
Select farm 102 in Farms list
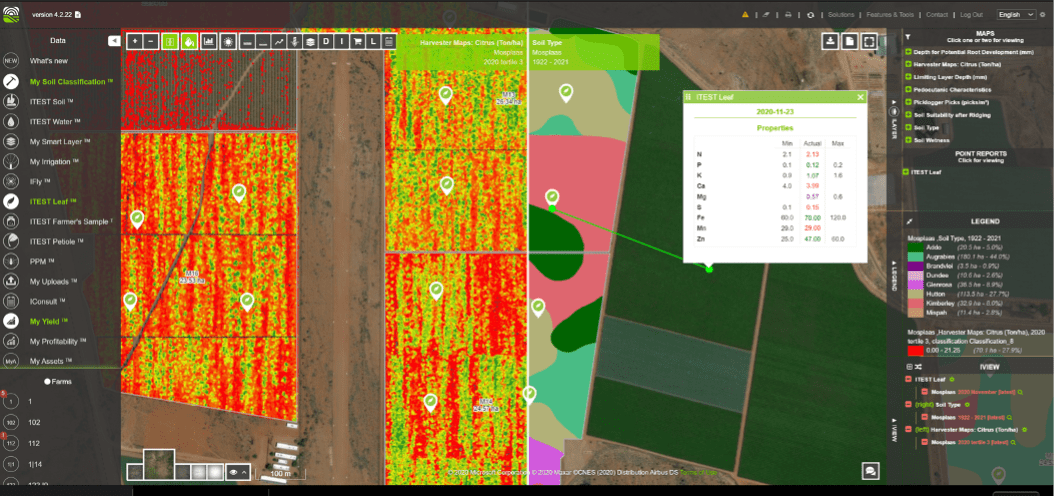(34, 423)
